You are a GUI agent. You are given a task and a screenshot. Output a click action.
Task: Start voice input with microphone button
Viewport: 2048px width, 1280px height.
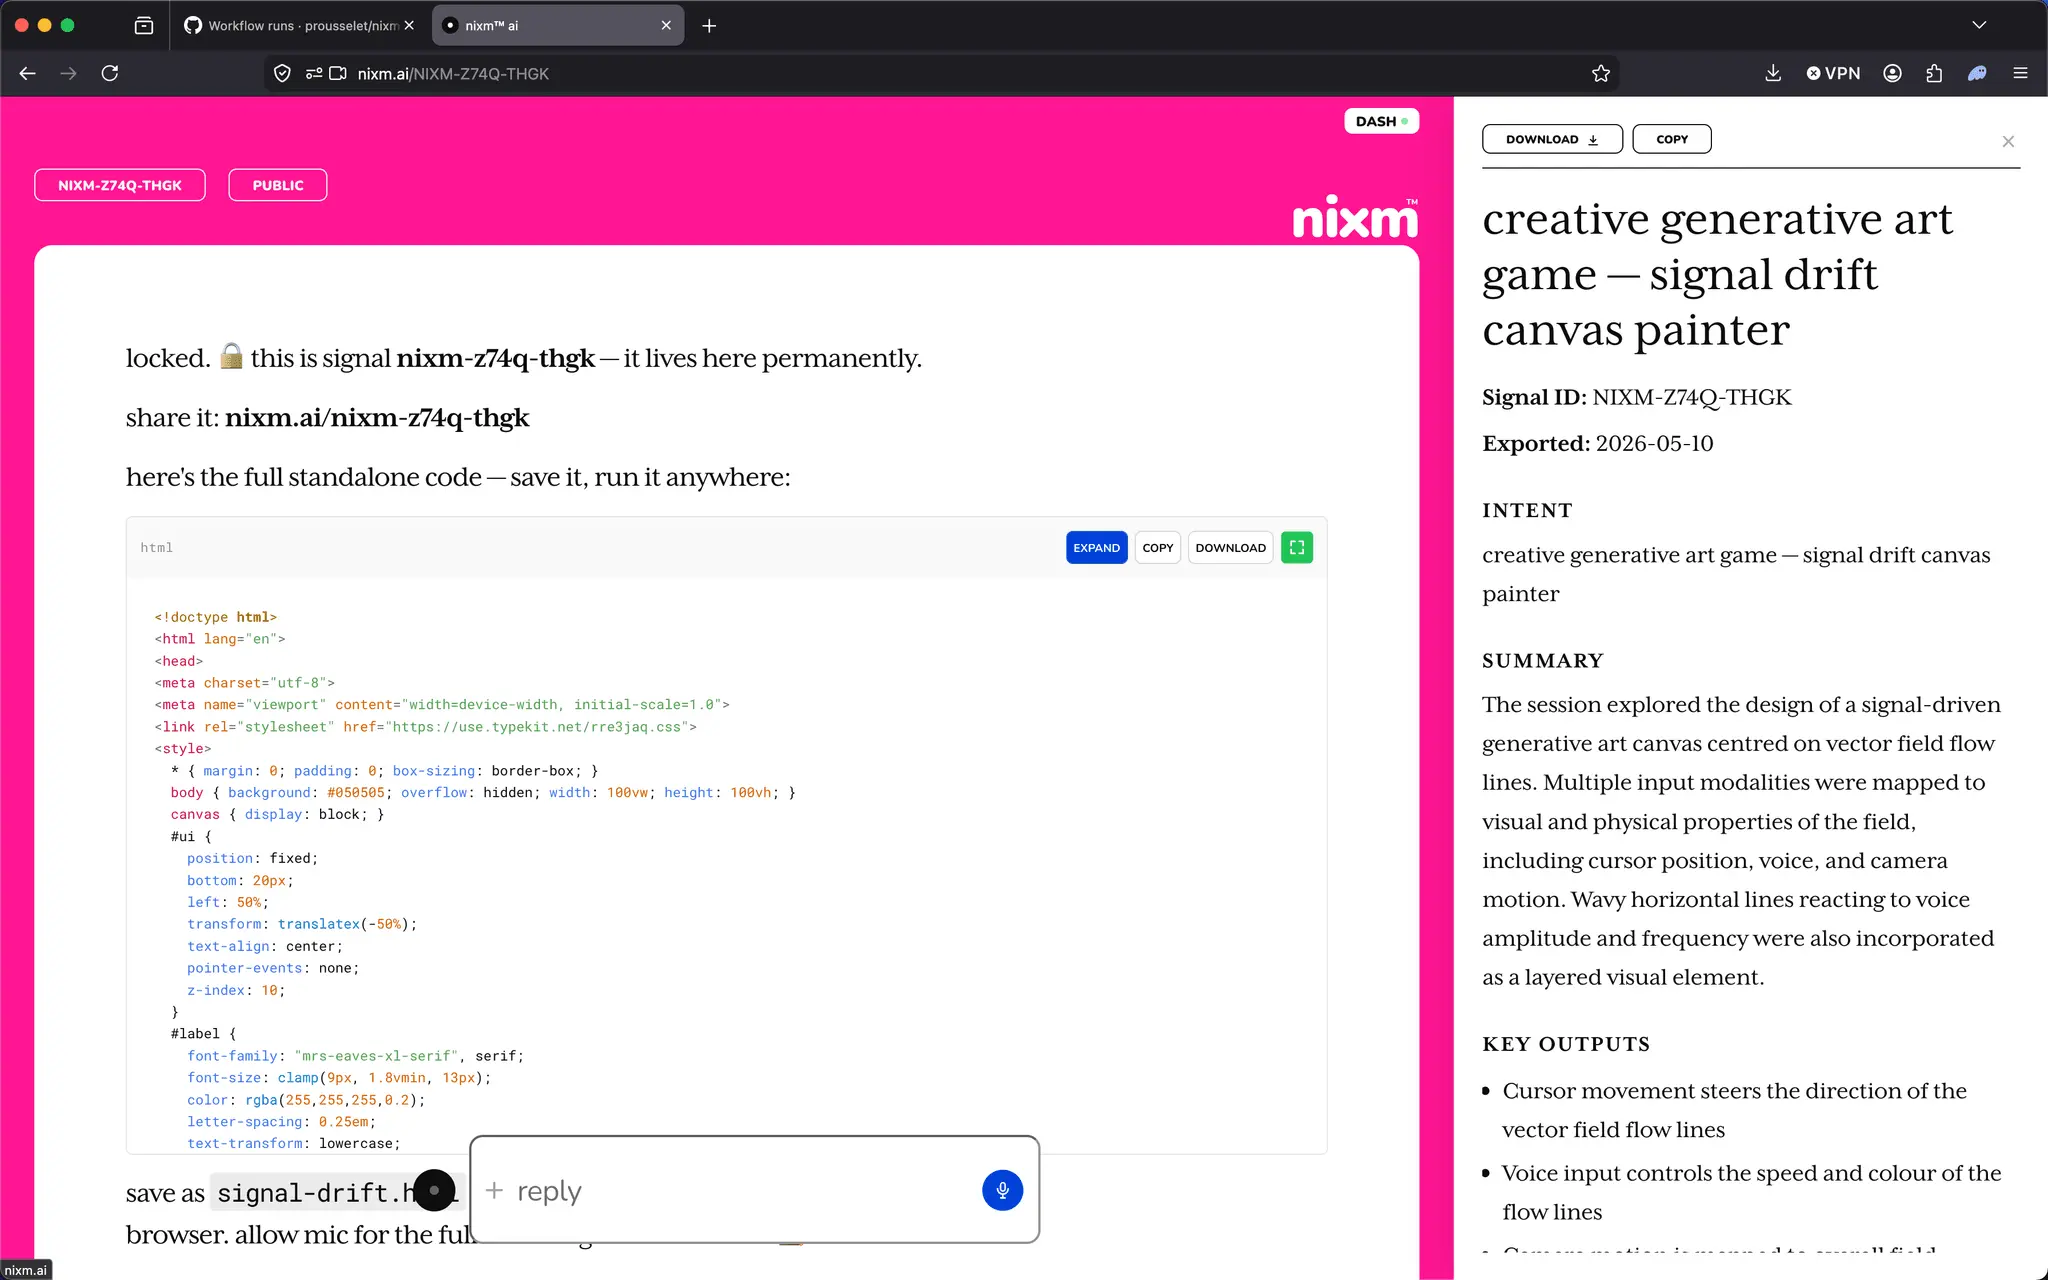1002,1190
